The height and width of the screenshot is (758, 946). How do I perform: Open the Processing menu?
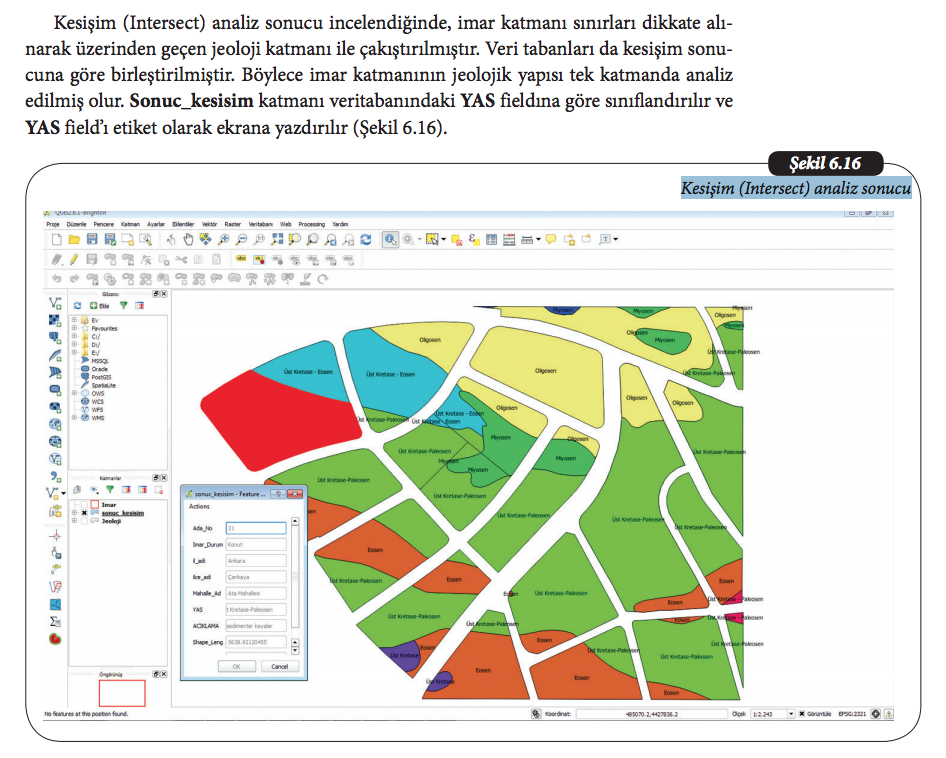pos(312,225)
